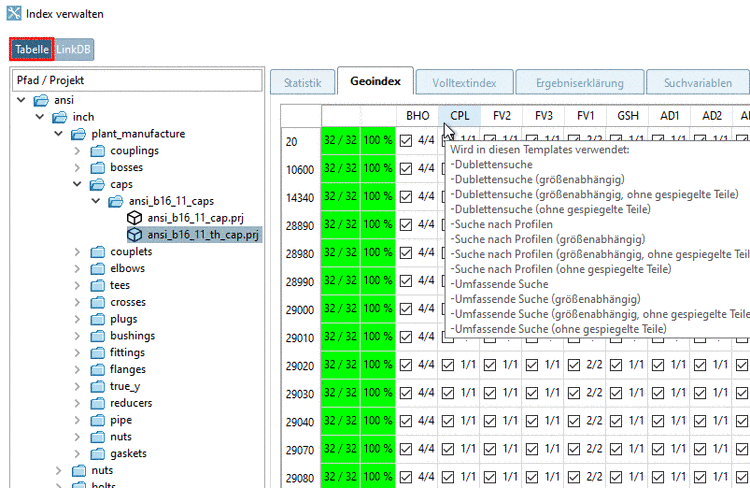Toggle AD1 checkbox in row 29020
The height and width of the screenshot is (488, 750).
pos(658,366)
